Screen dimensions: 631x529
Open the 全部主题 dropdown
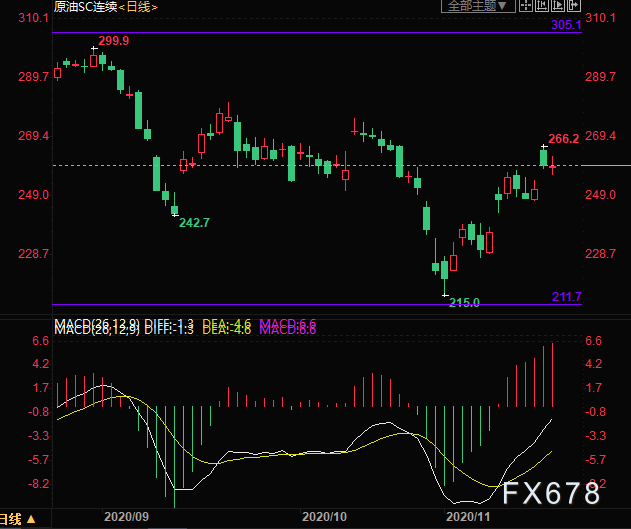pyautogui.click(x=478, y=6)
